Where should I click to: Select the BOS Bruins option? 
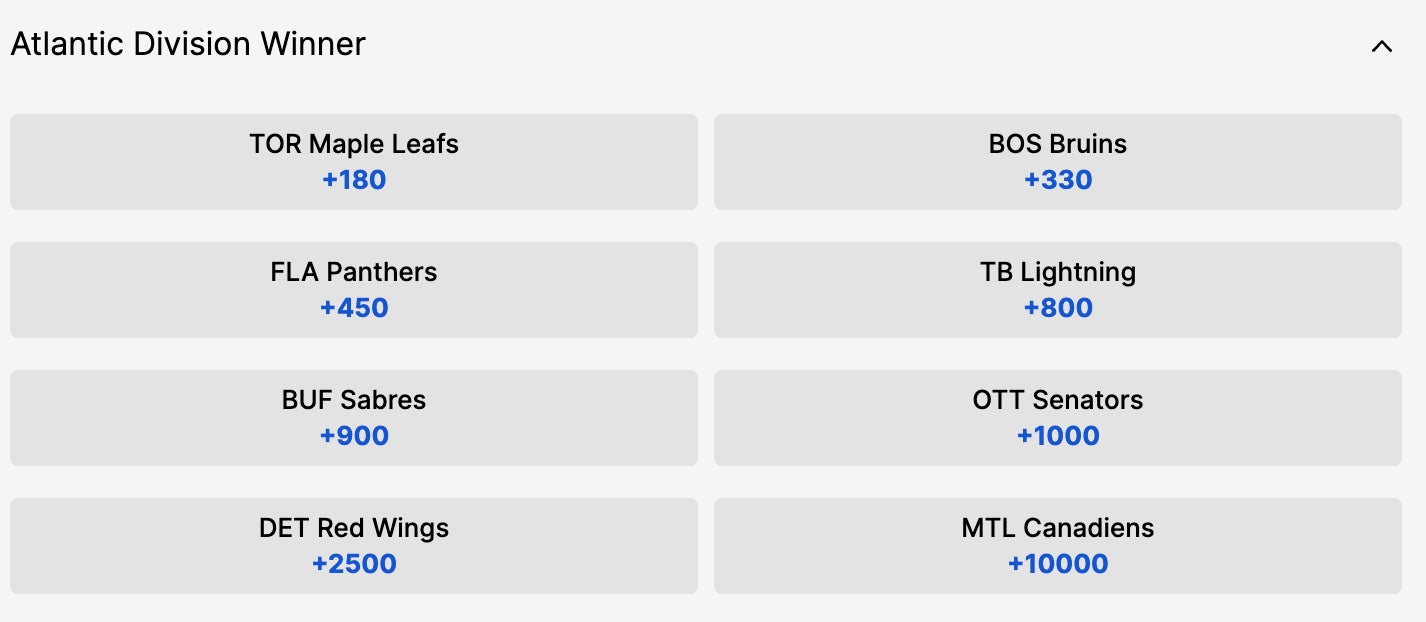pos(1057,162)
